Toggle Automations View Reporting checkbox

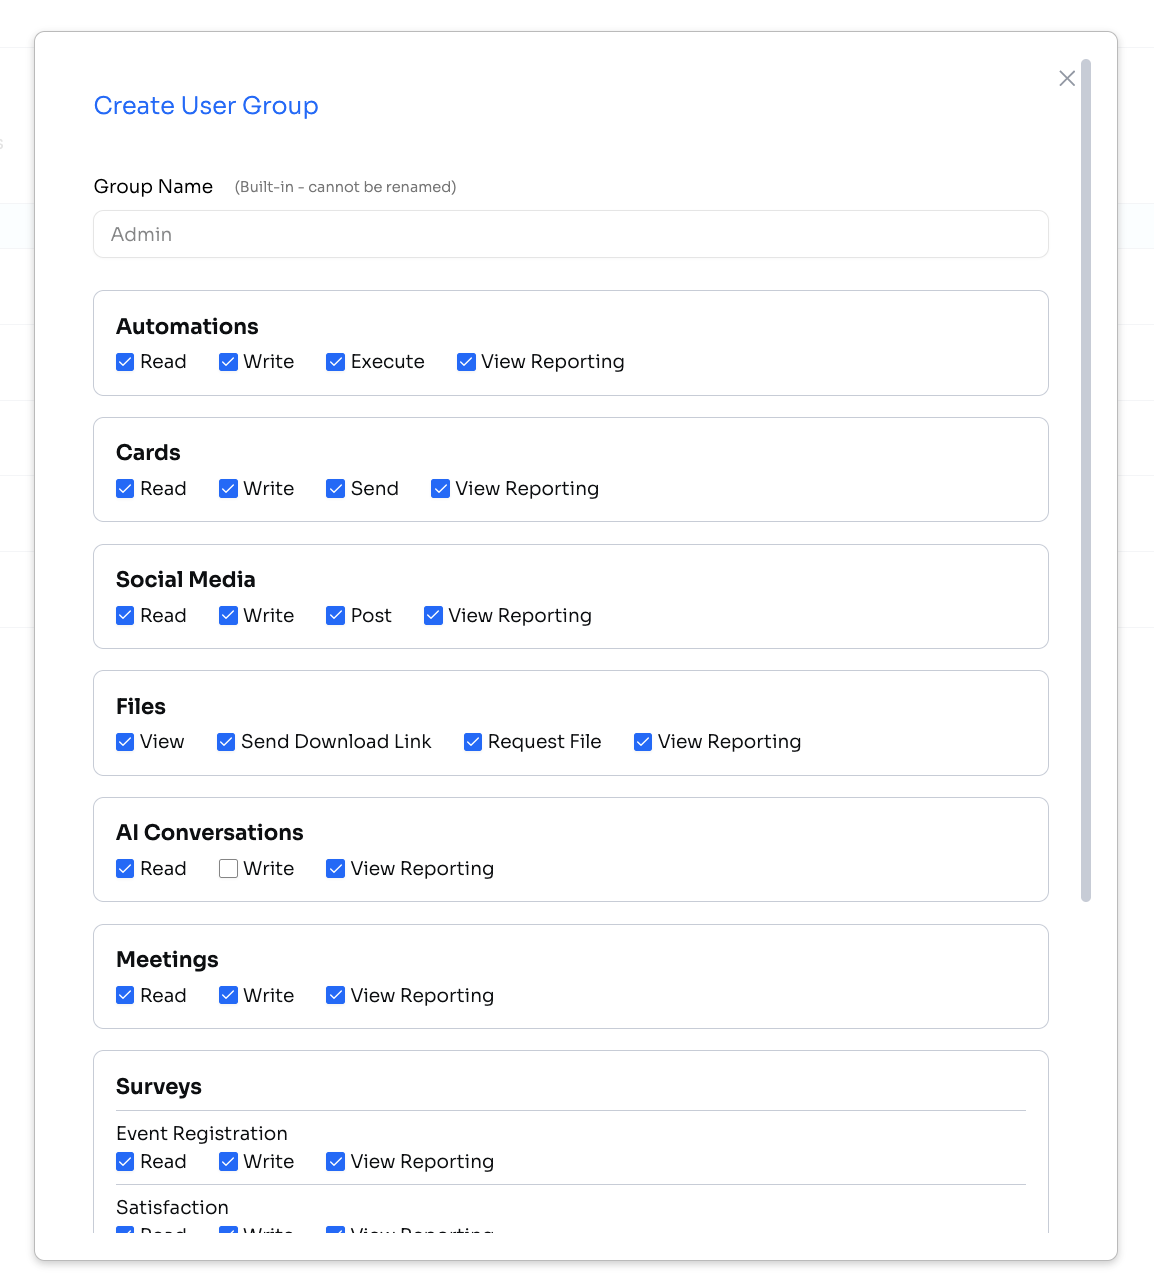pyautogui.click(x=466, y=362)
